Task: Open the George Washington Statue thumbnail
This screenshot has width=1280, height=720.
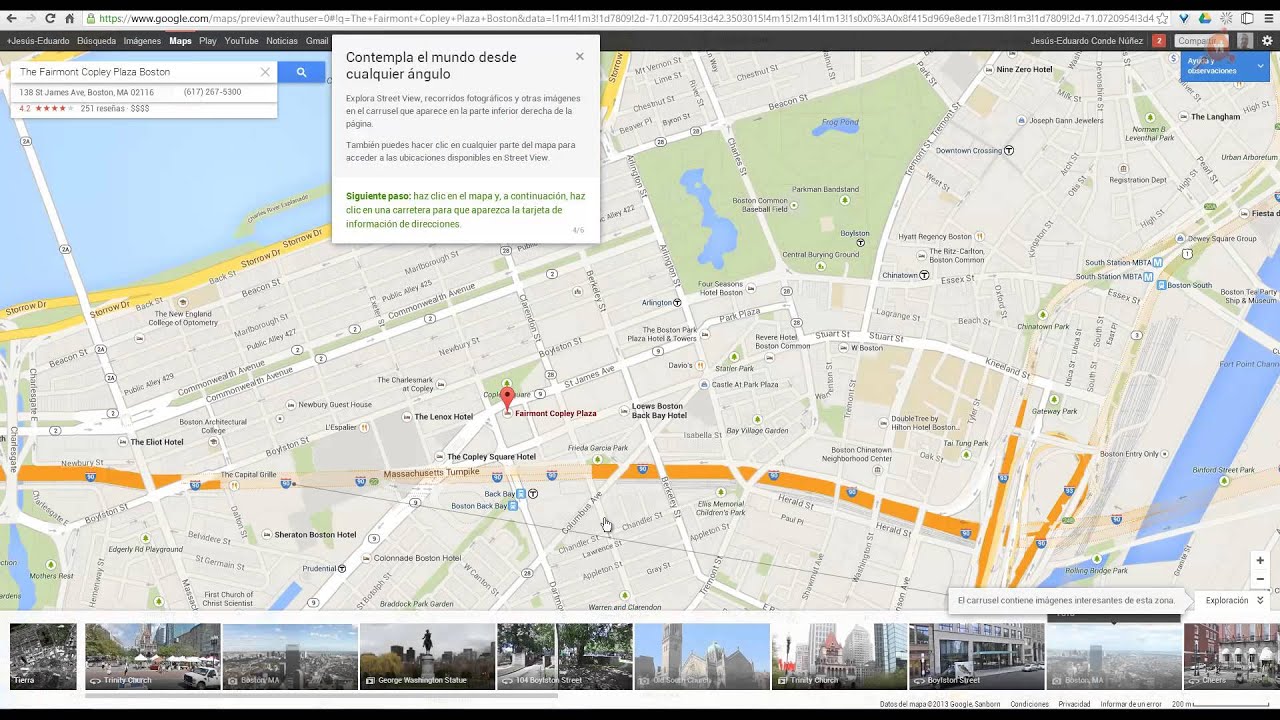Action: coord(427,656)
